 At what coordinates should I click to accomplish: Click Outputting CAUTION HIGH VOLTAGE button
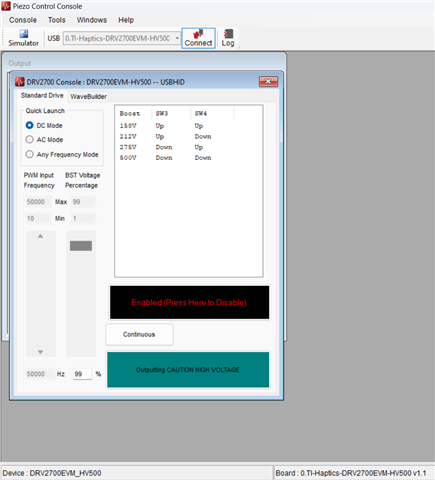click(x=188, y=370)
